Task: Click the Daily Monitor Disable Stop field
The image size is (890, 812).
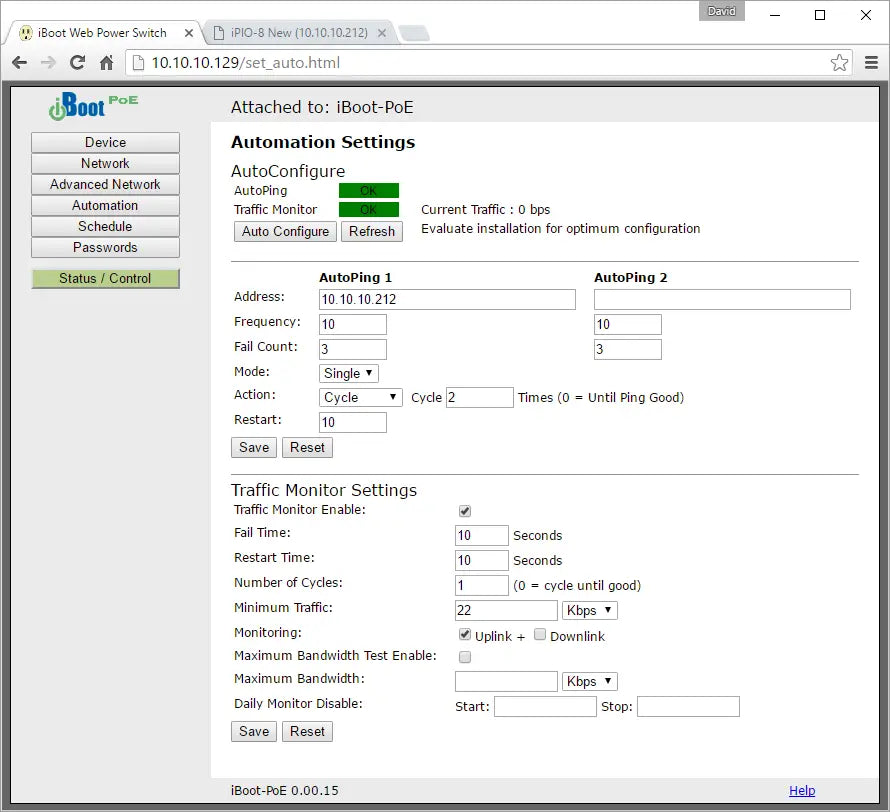Action: point(689,706)
